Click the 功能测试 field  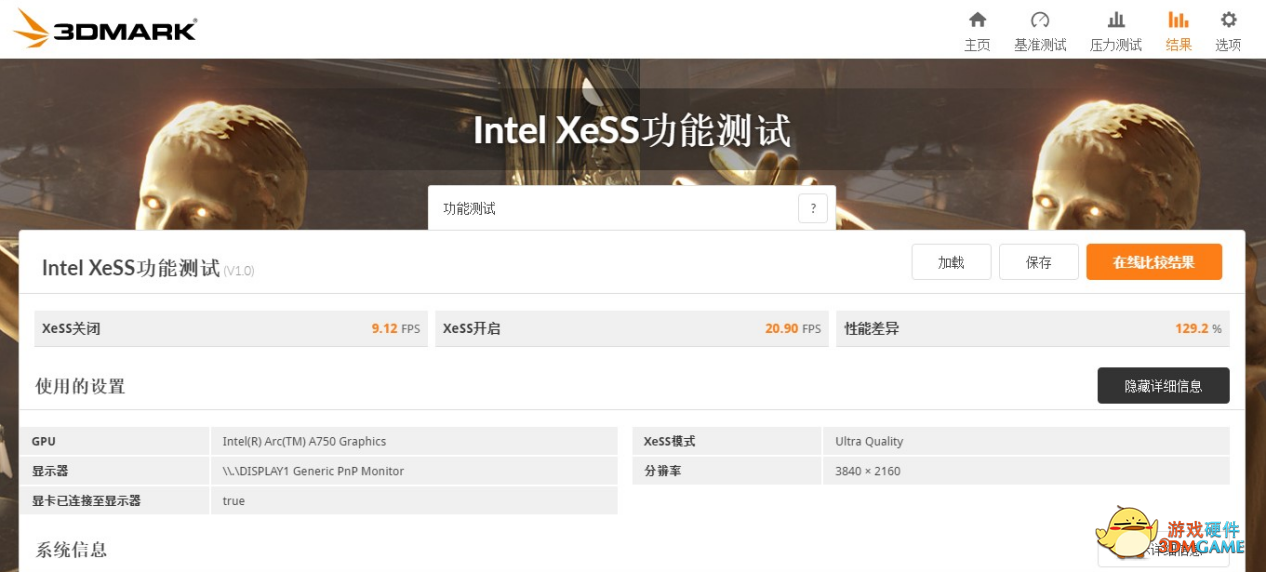tap(632, 208)
